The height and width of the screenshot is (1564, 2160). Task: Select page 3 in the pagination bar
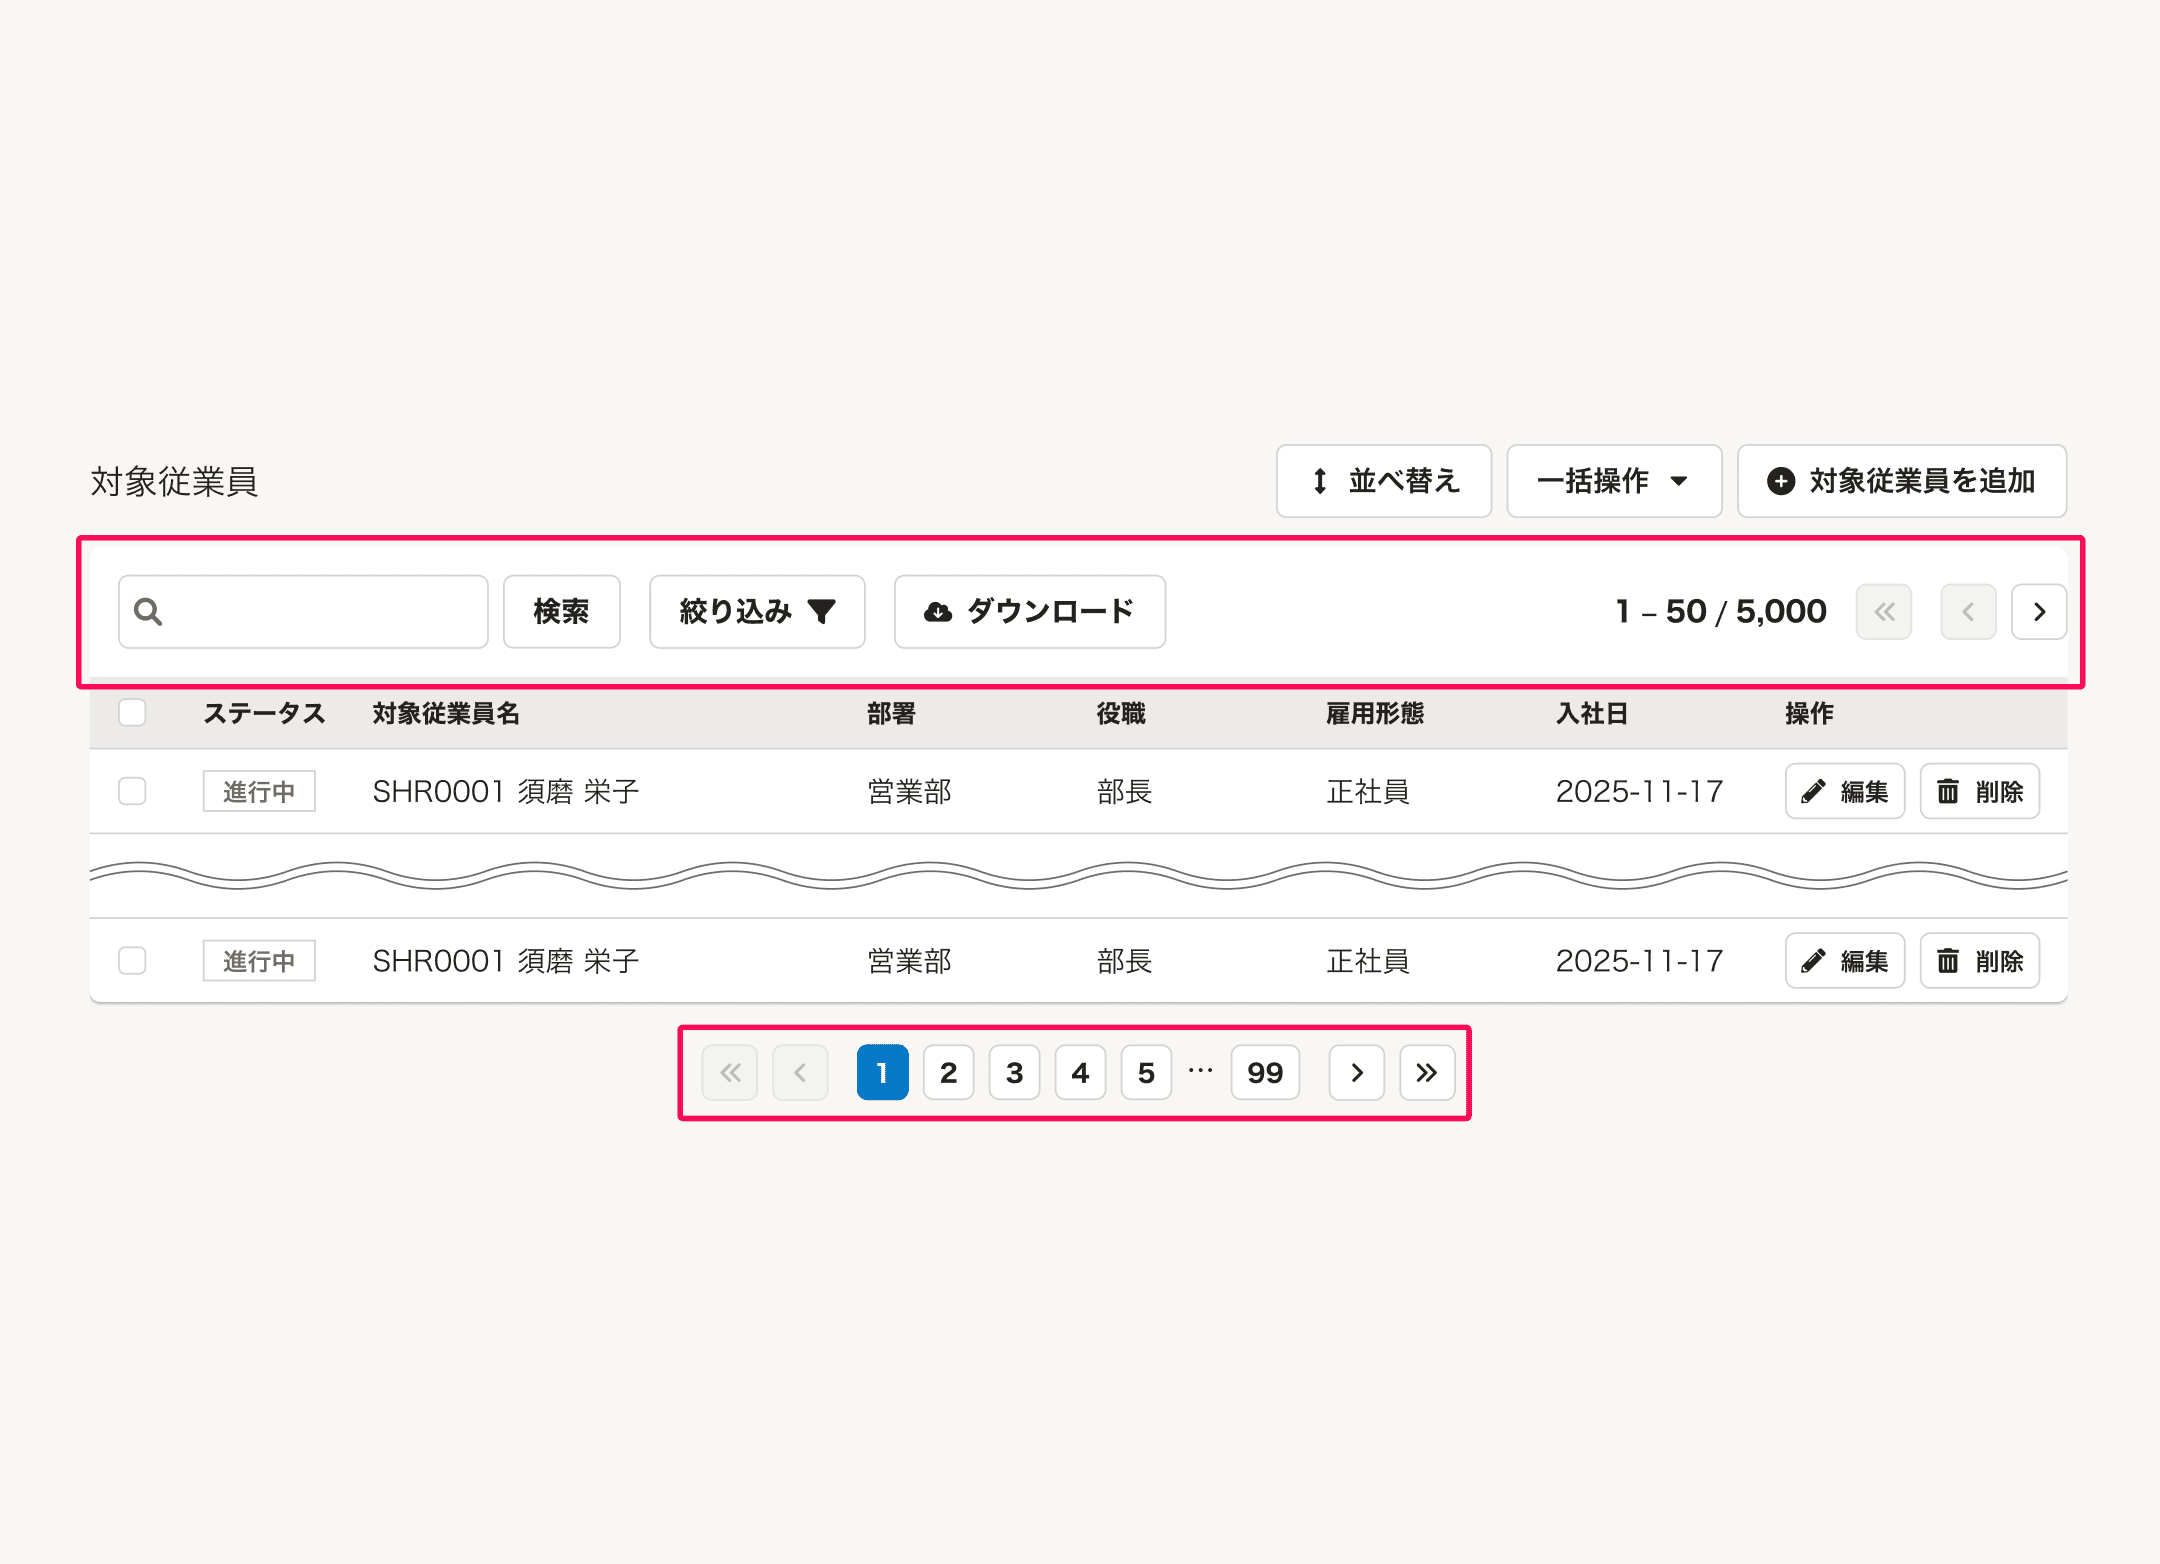(x=1014, y=1072)
